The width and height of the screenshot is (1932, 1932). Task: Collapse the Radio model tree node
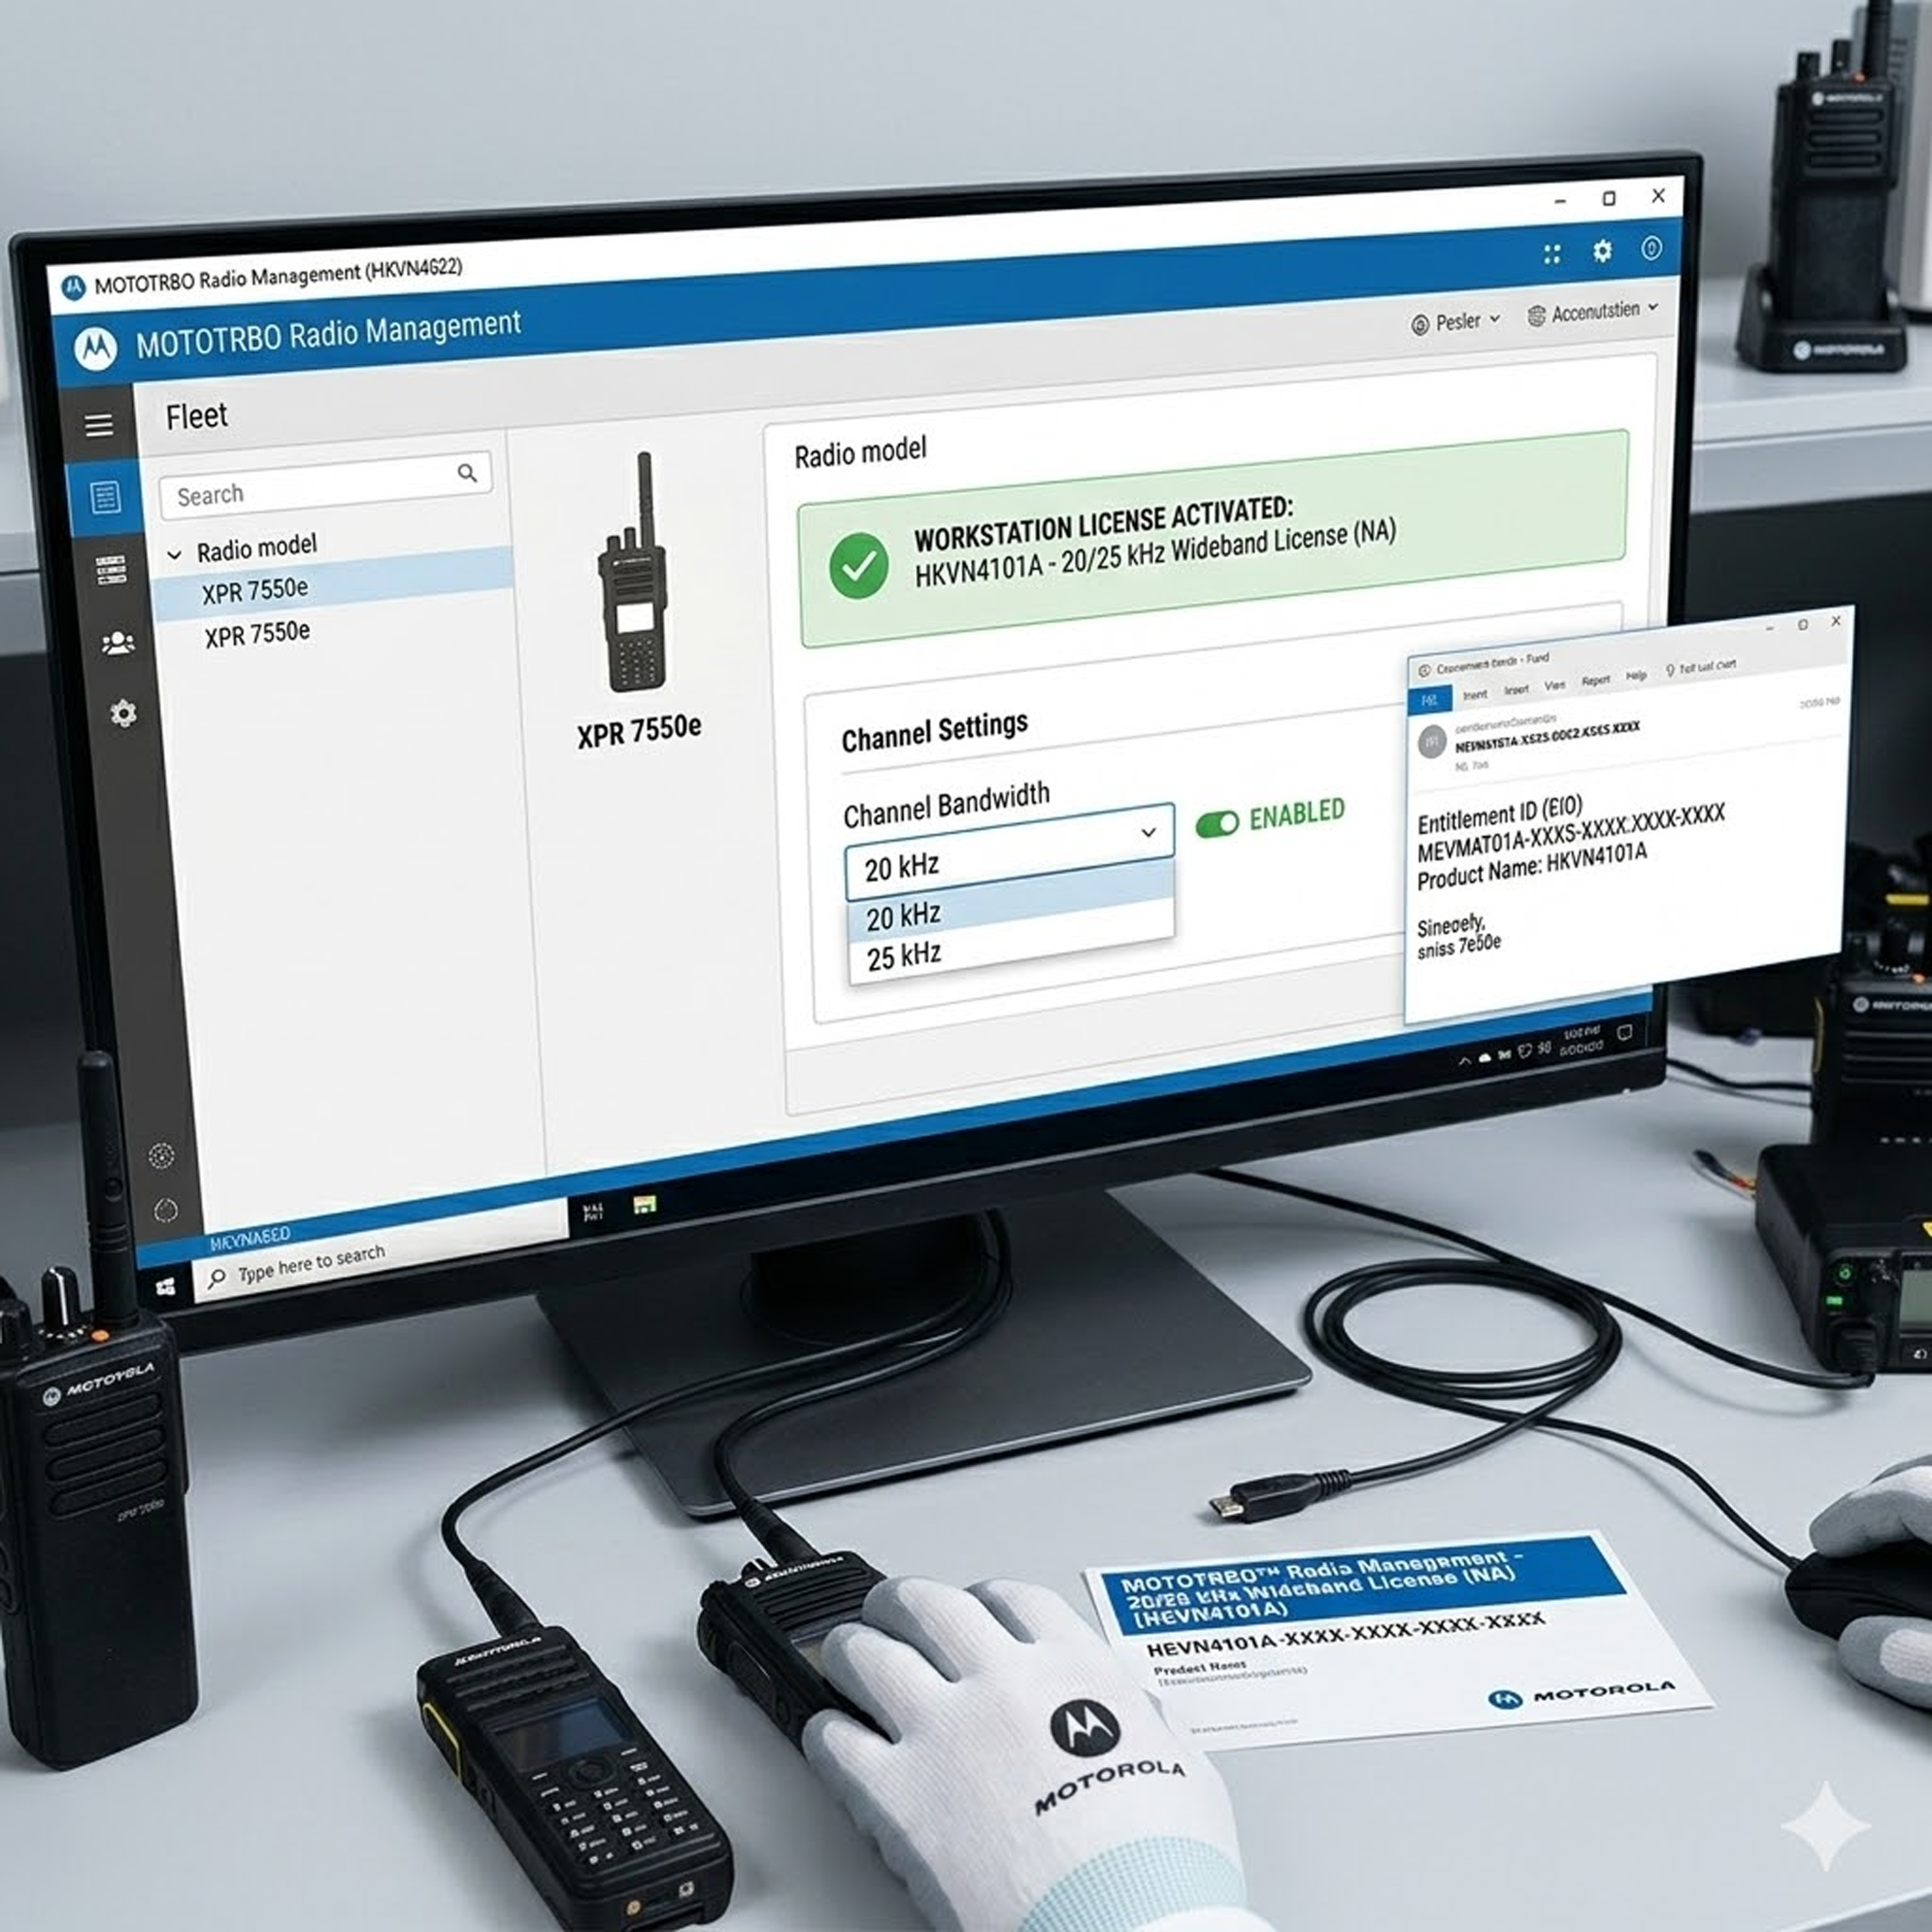click(x=175, y=554)
